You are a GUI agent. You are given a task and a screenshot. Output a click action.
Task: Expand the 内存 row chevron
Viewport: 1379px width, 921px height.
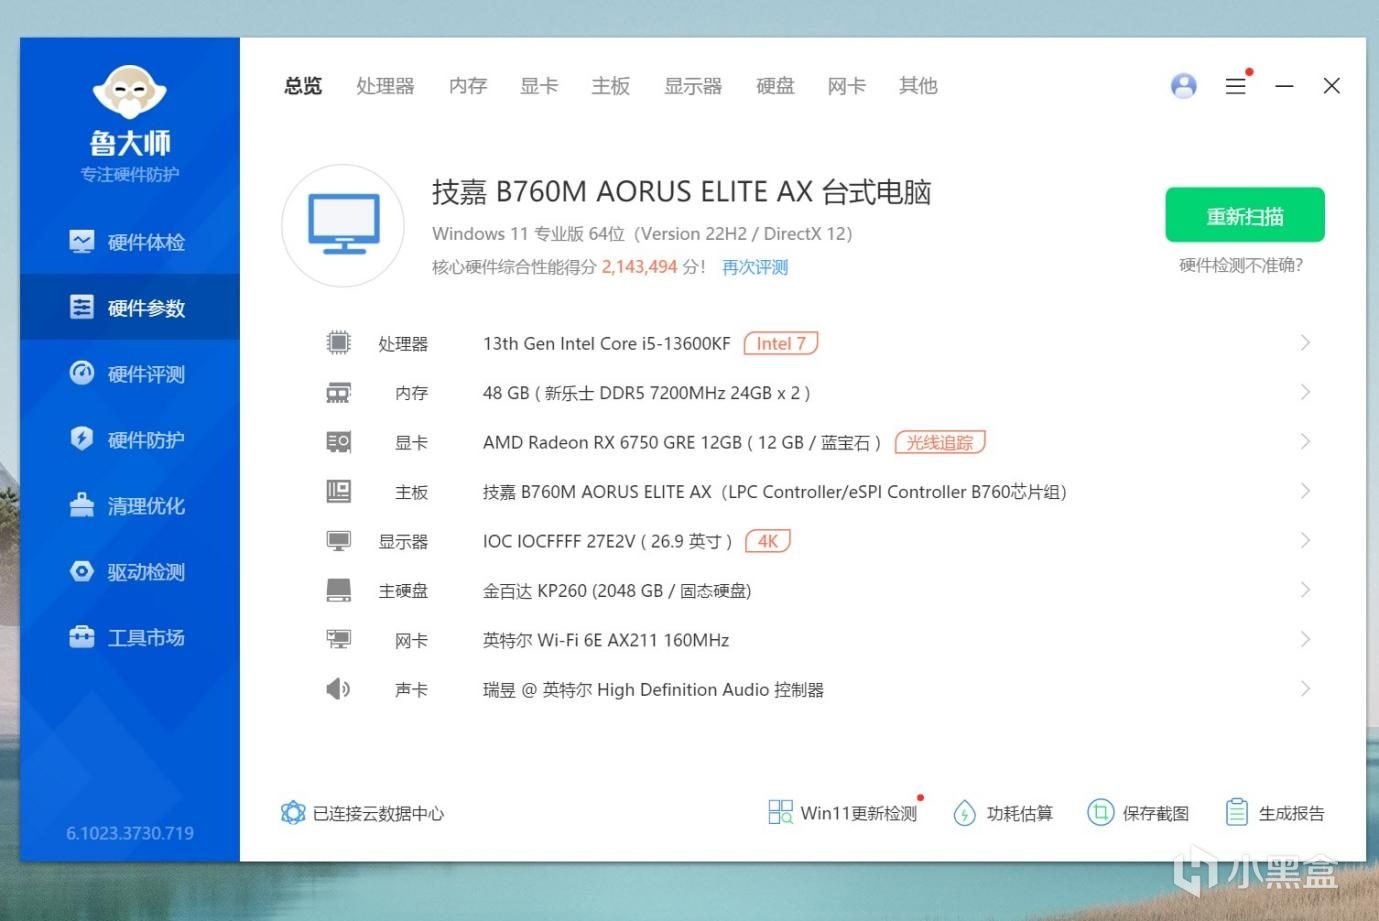1305,392
